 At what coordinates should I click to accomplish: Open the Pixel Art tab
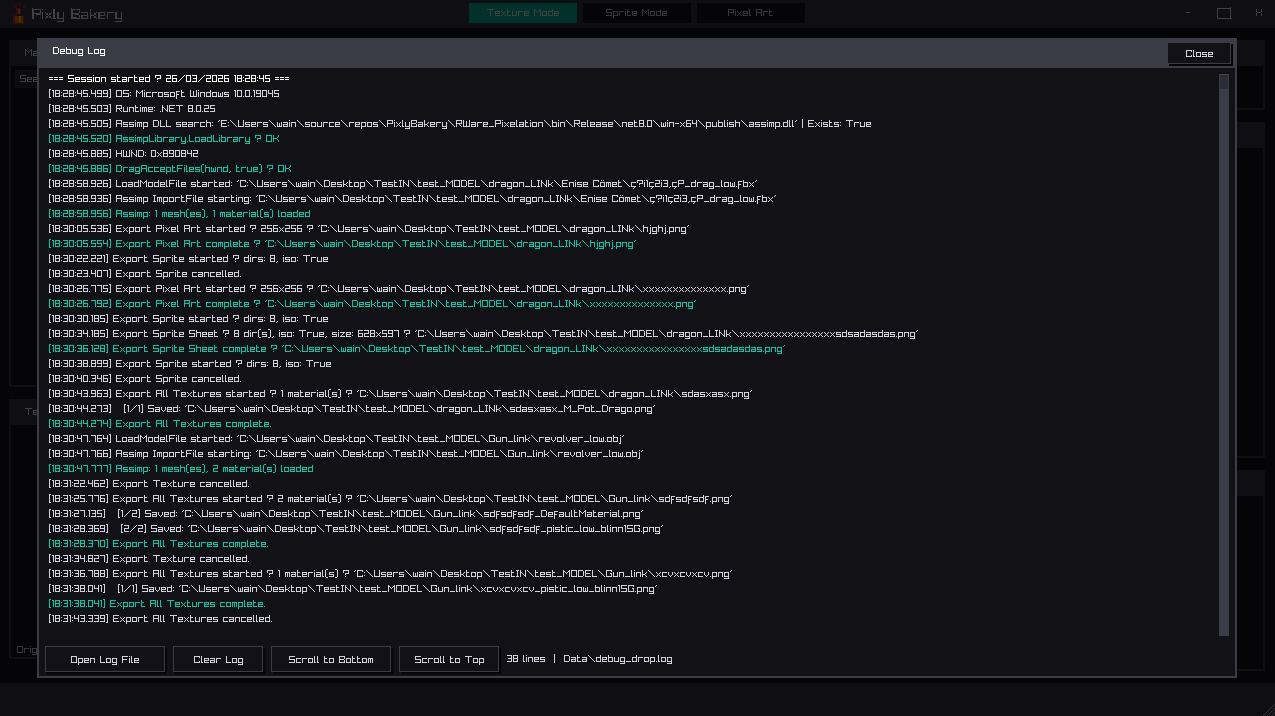(751, 13)
